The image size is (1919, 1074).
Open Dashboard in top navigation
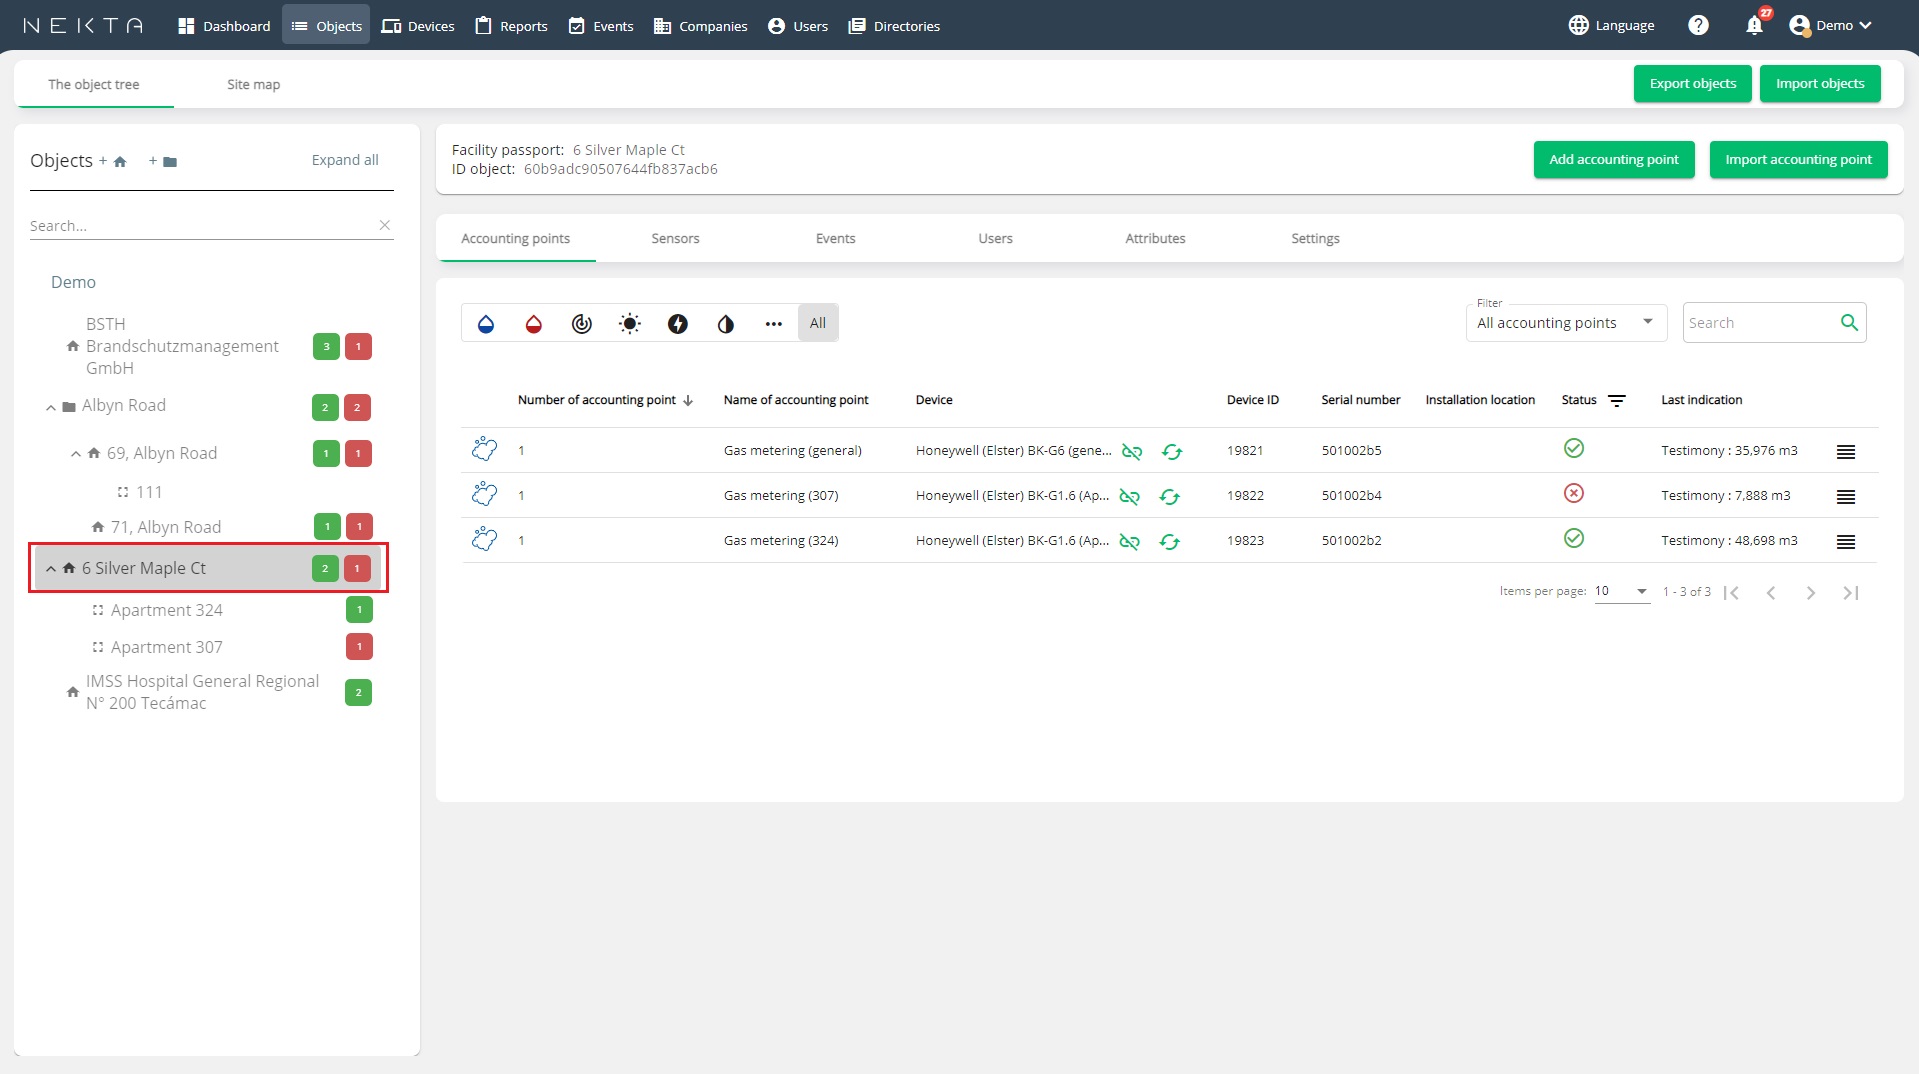(224, 25)
